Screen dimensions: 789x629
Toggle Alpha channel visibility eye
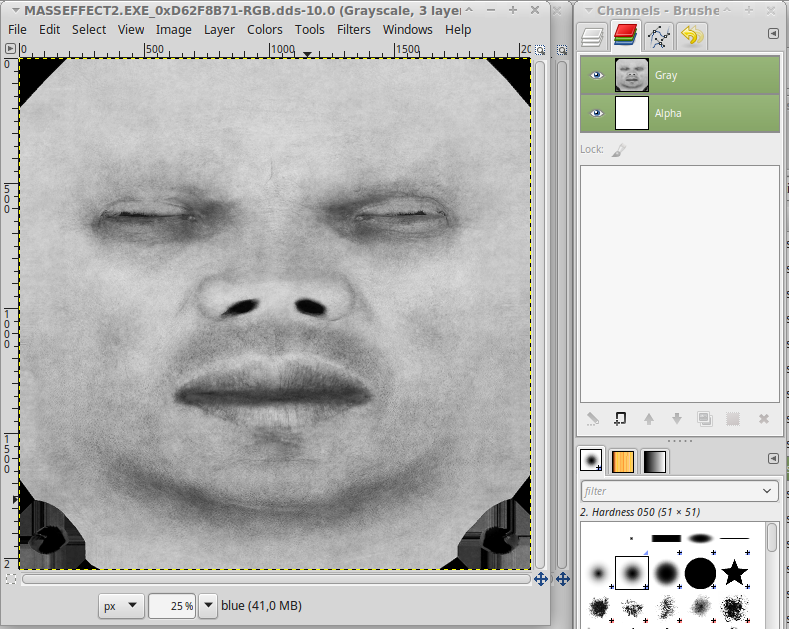tap(597, 113)
